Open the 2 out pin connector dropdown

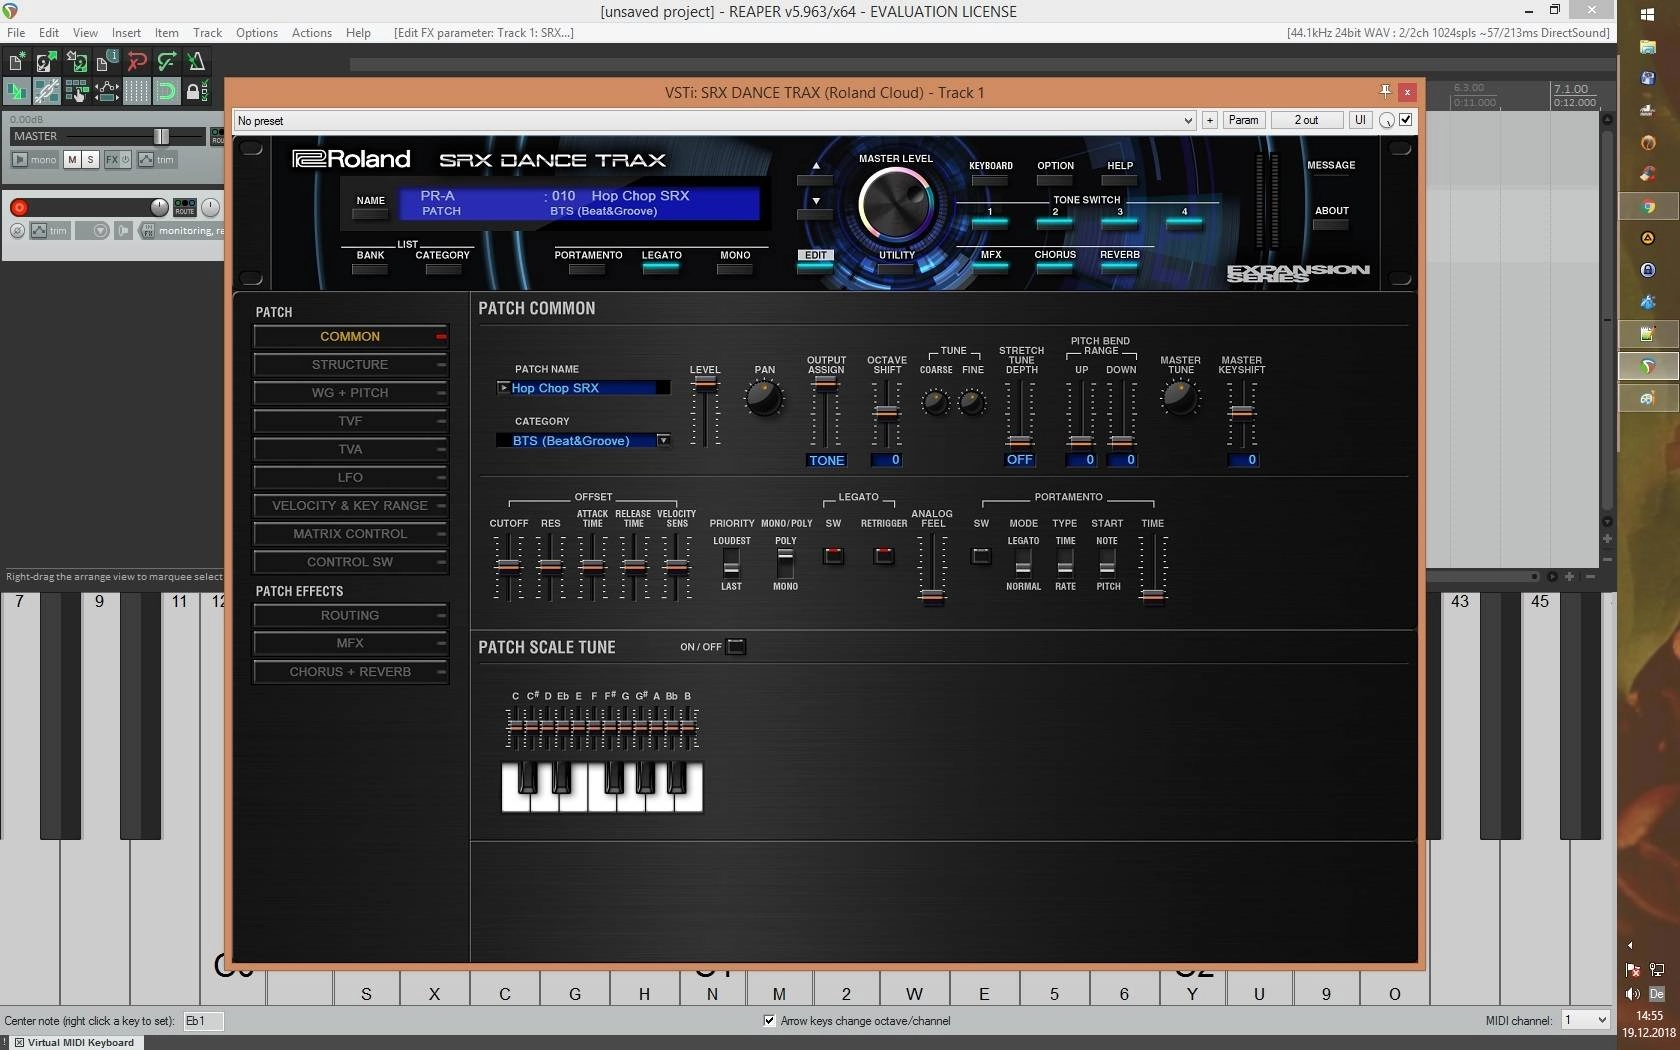[x=1306, y=120]
